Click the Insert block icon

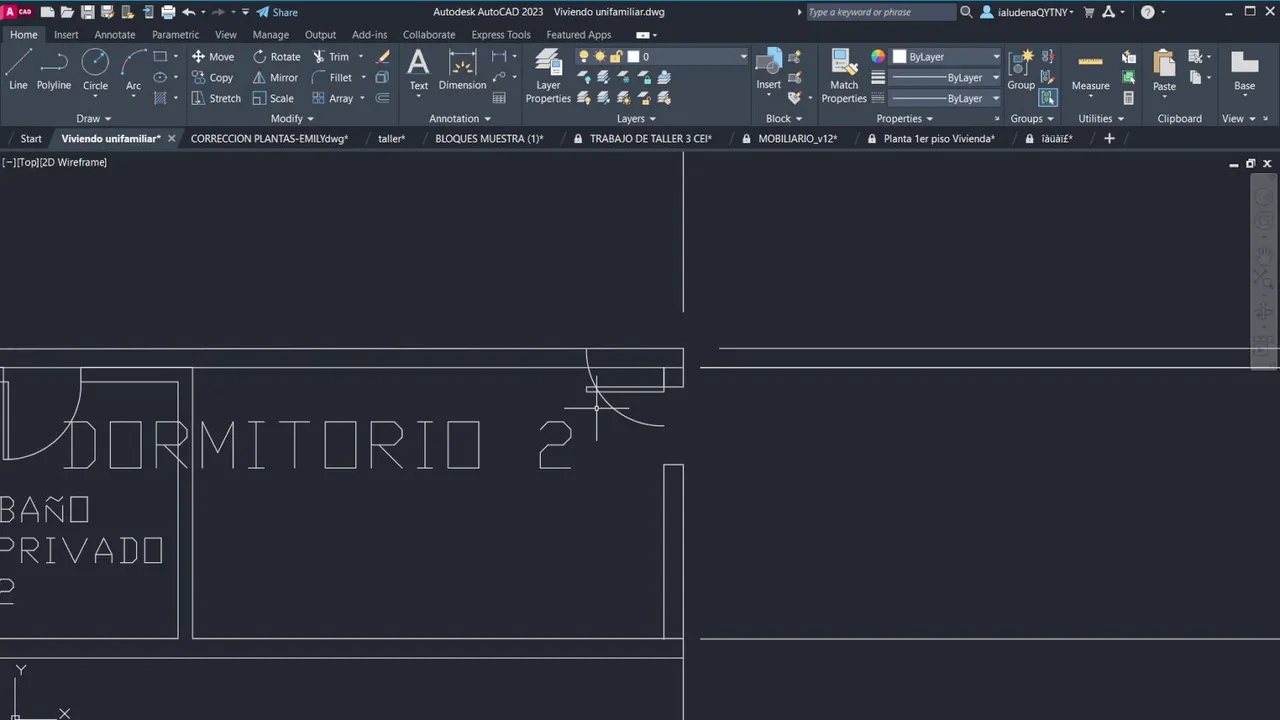768,68
